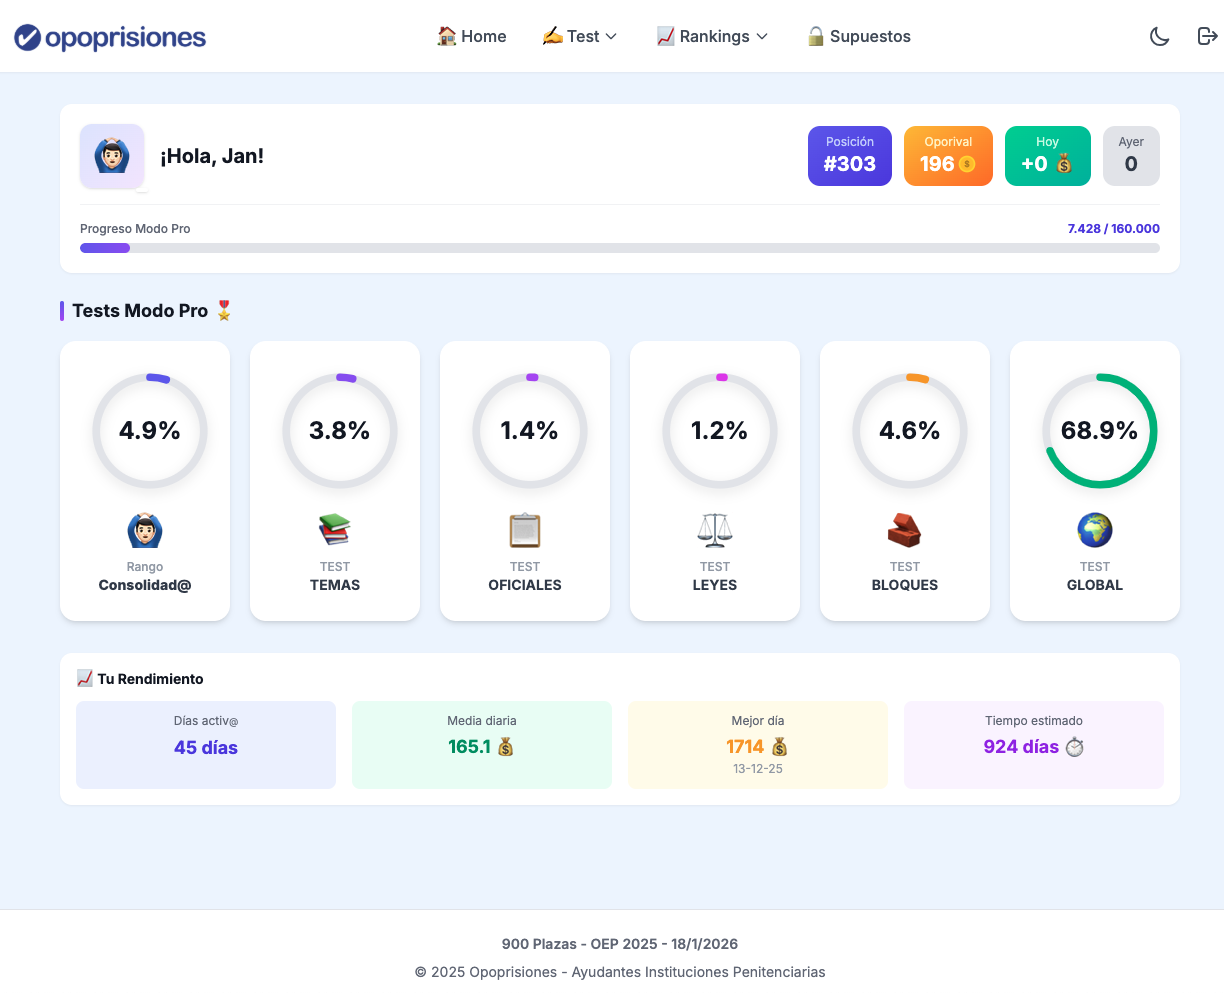Image resolution: width=1224 pixels, height=993 pixels.
Task: Click the gray Ayer 0 badge
Action: click(x=1131, y=156)
